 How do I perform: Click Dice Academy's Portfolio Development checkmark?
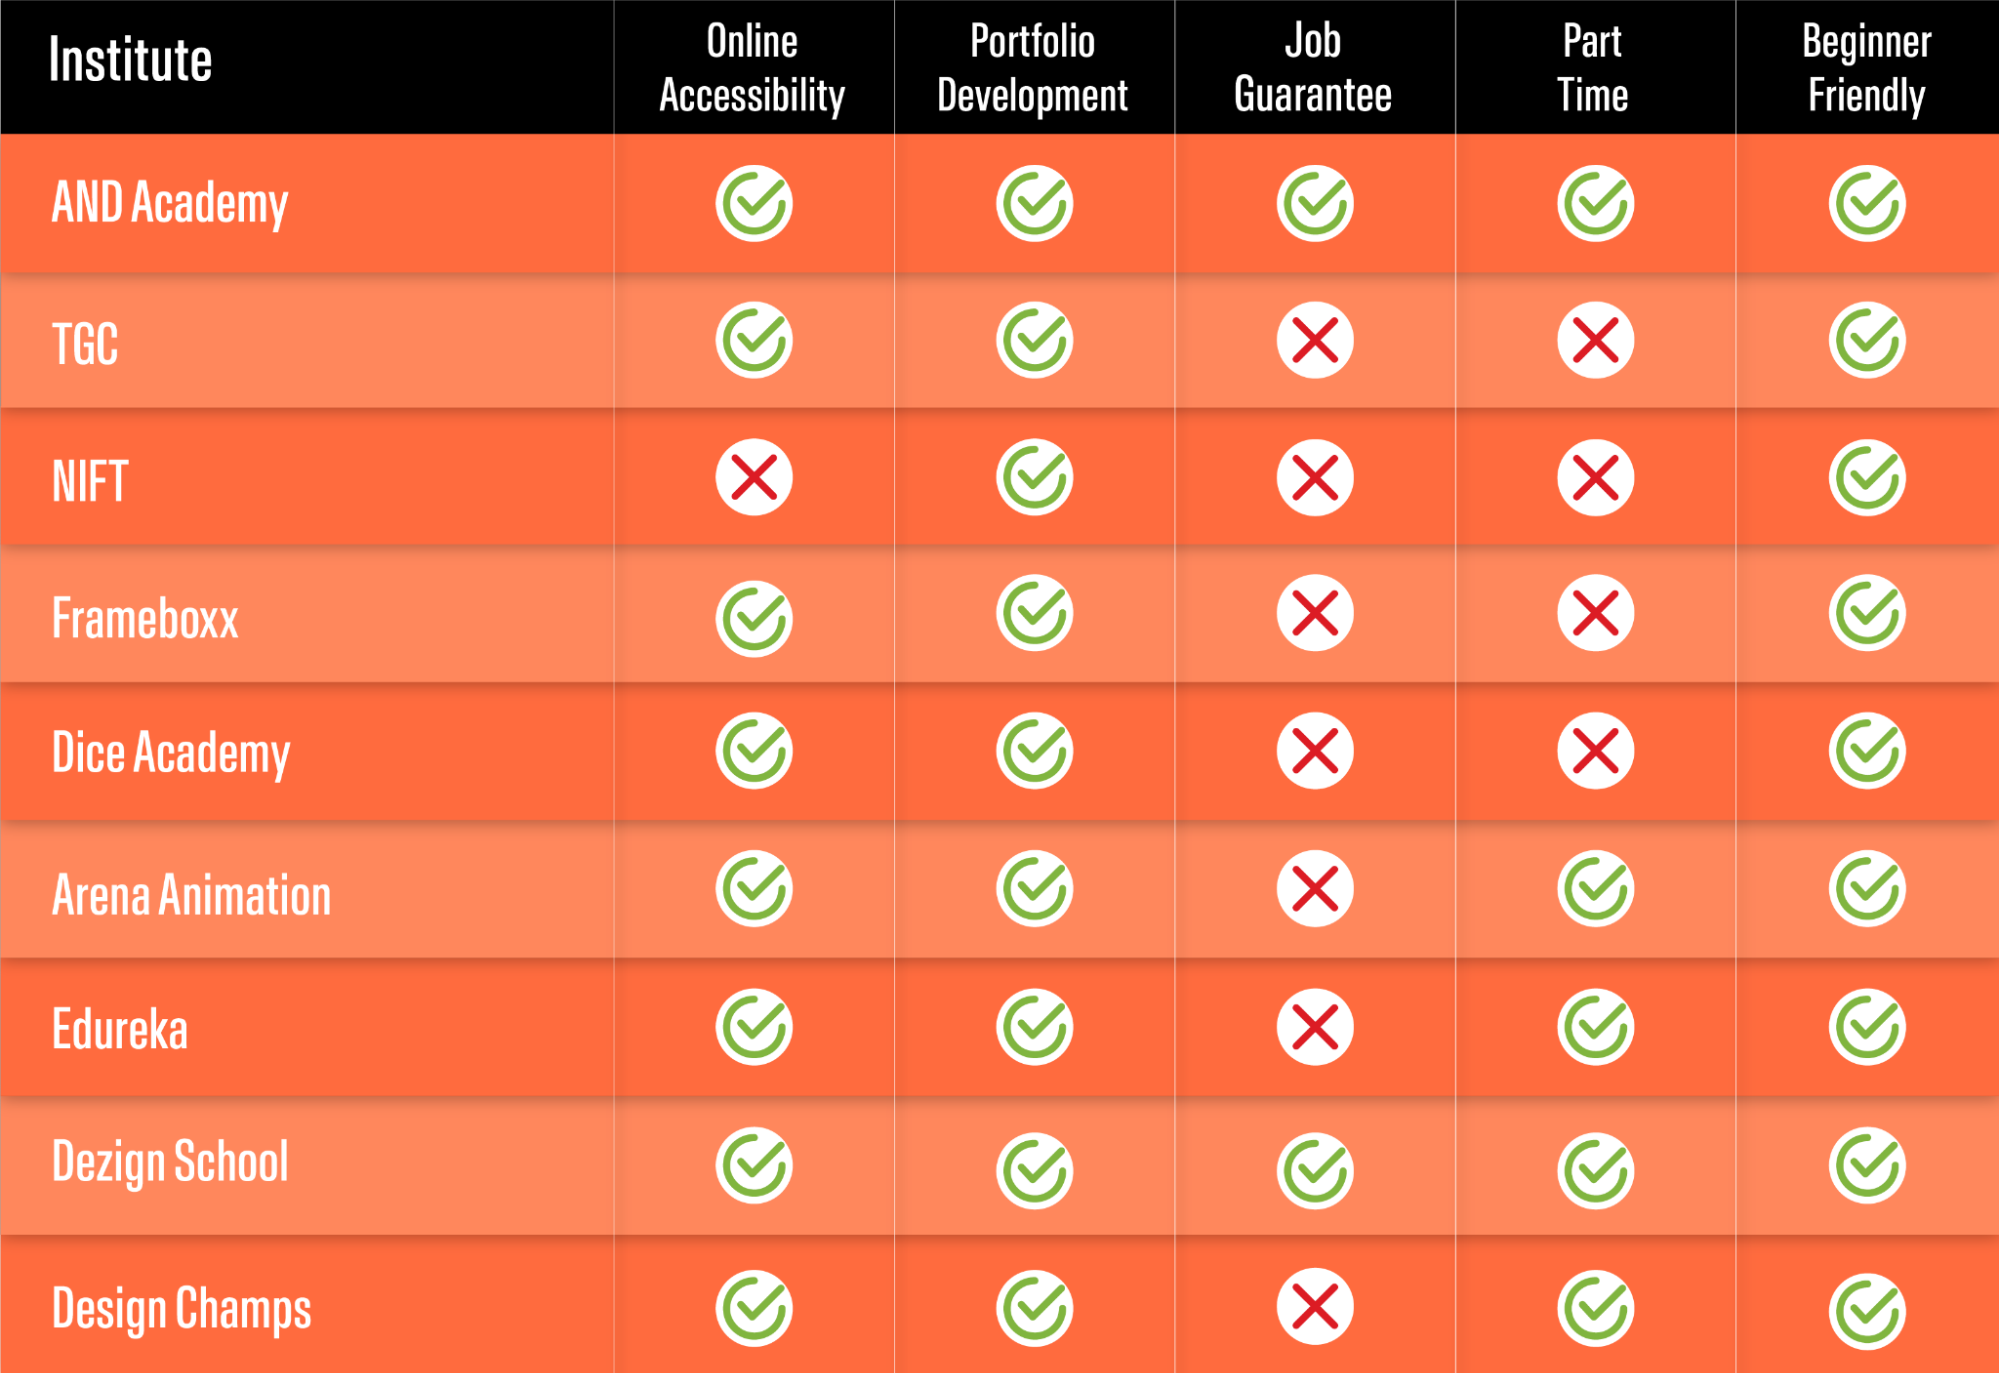[x=1034, y=751]
